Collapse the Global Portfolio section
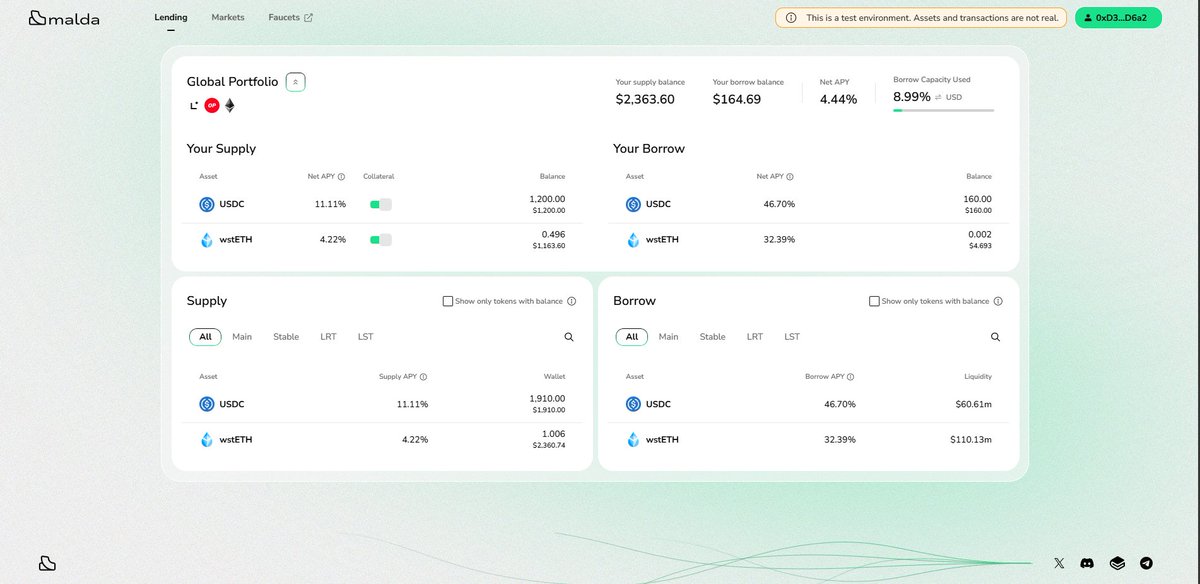1200x584 pixels. point(295,82)
